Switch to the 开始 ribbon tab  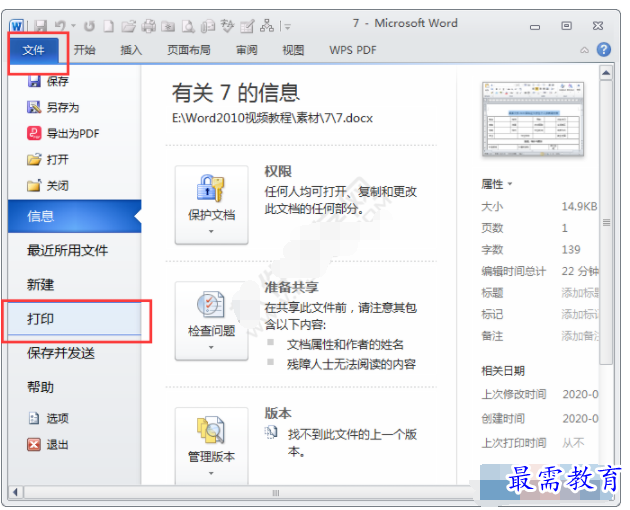(85, 50)
